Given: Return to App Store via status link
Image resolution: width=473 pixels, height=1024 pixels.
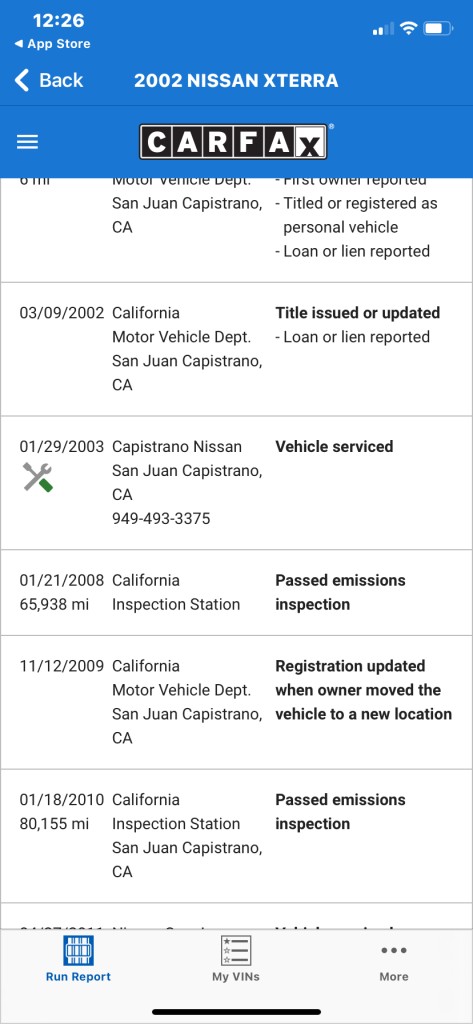Looking at the screenshot, I should coord(52,44).
